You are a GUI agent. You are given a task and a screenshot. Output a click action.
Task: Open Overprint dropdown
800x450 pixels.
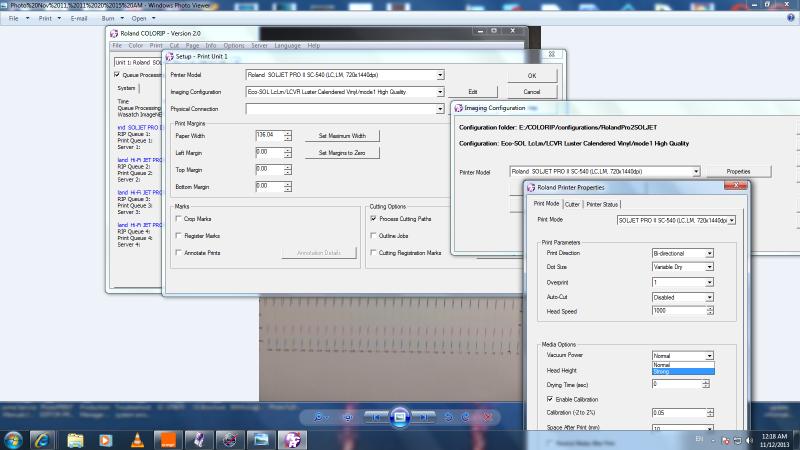pyautogui.click(x=709, y=282)
